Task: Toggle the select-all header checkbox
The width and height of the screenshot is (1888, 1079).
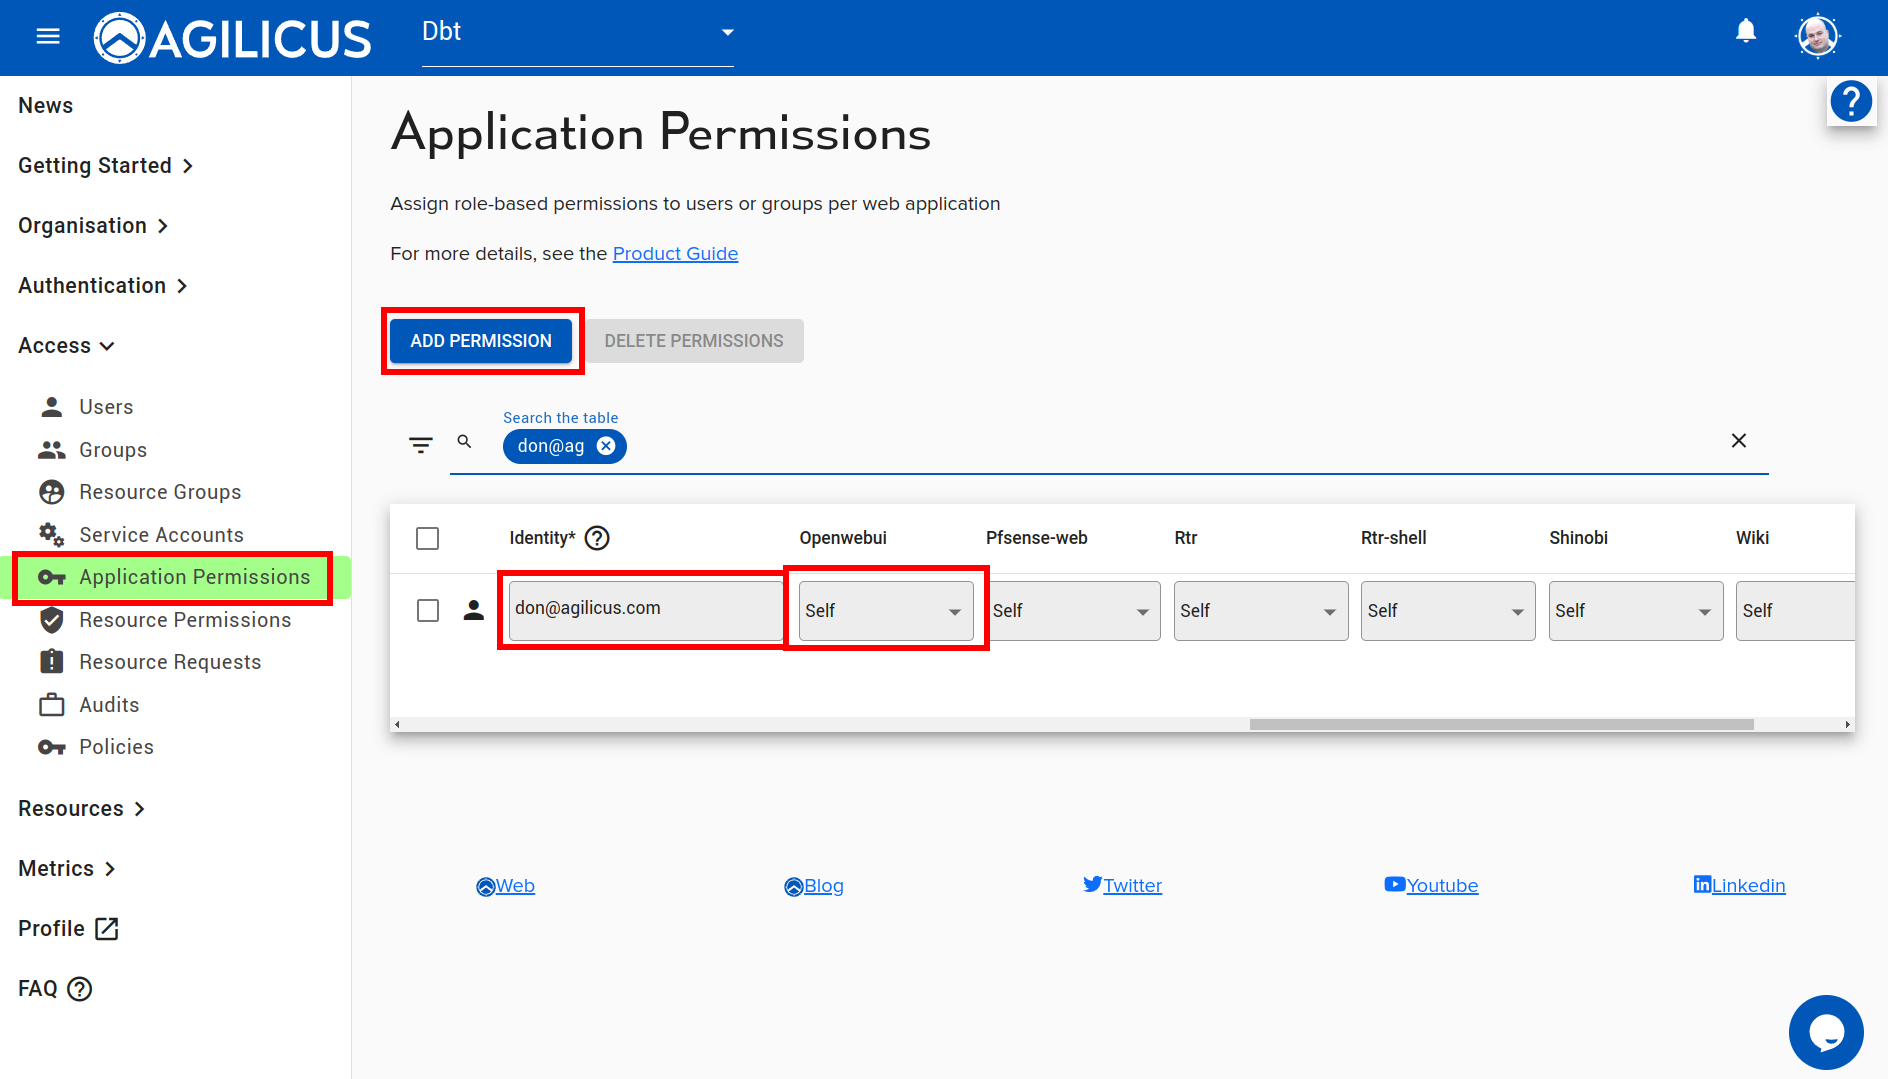Action: point(428,539)
